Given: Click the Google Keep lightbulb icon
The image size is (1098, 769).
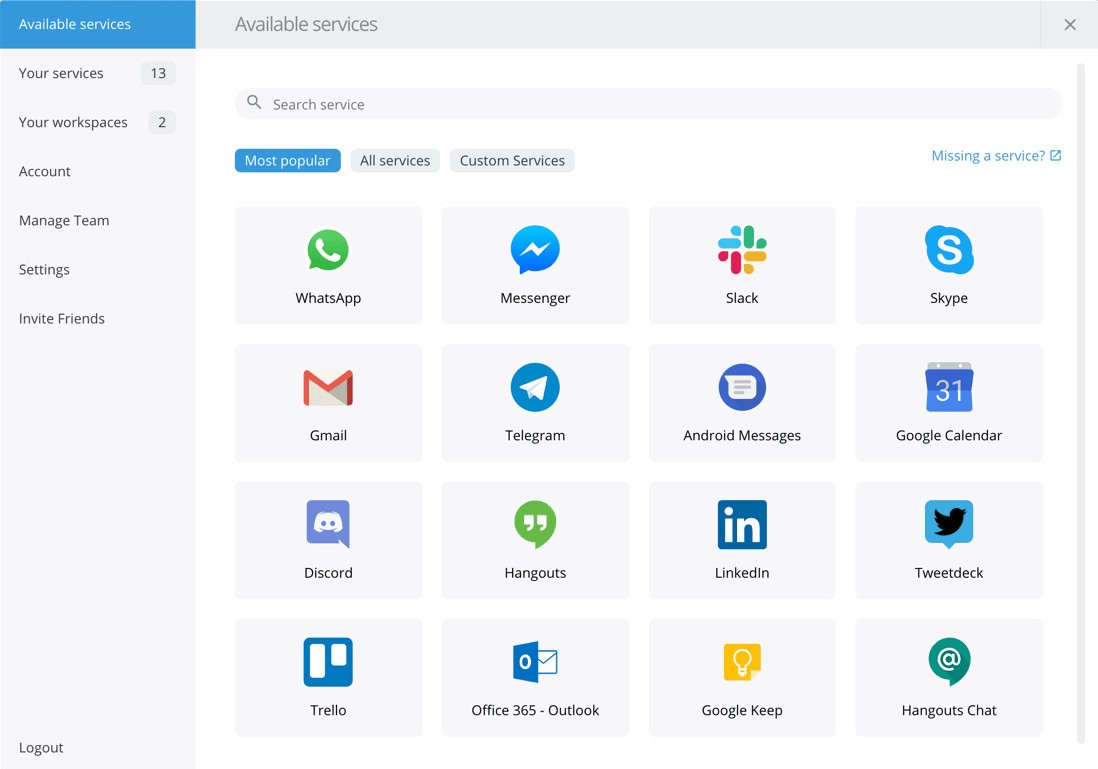Looking at the screenshot, I should (742, 662).
